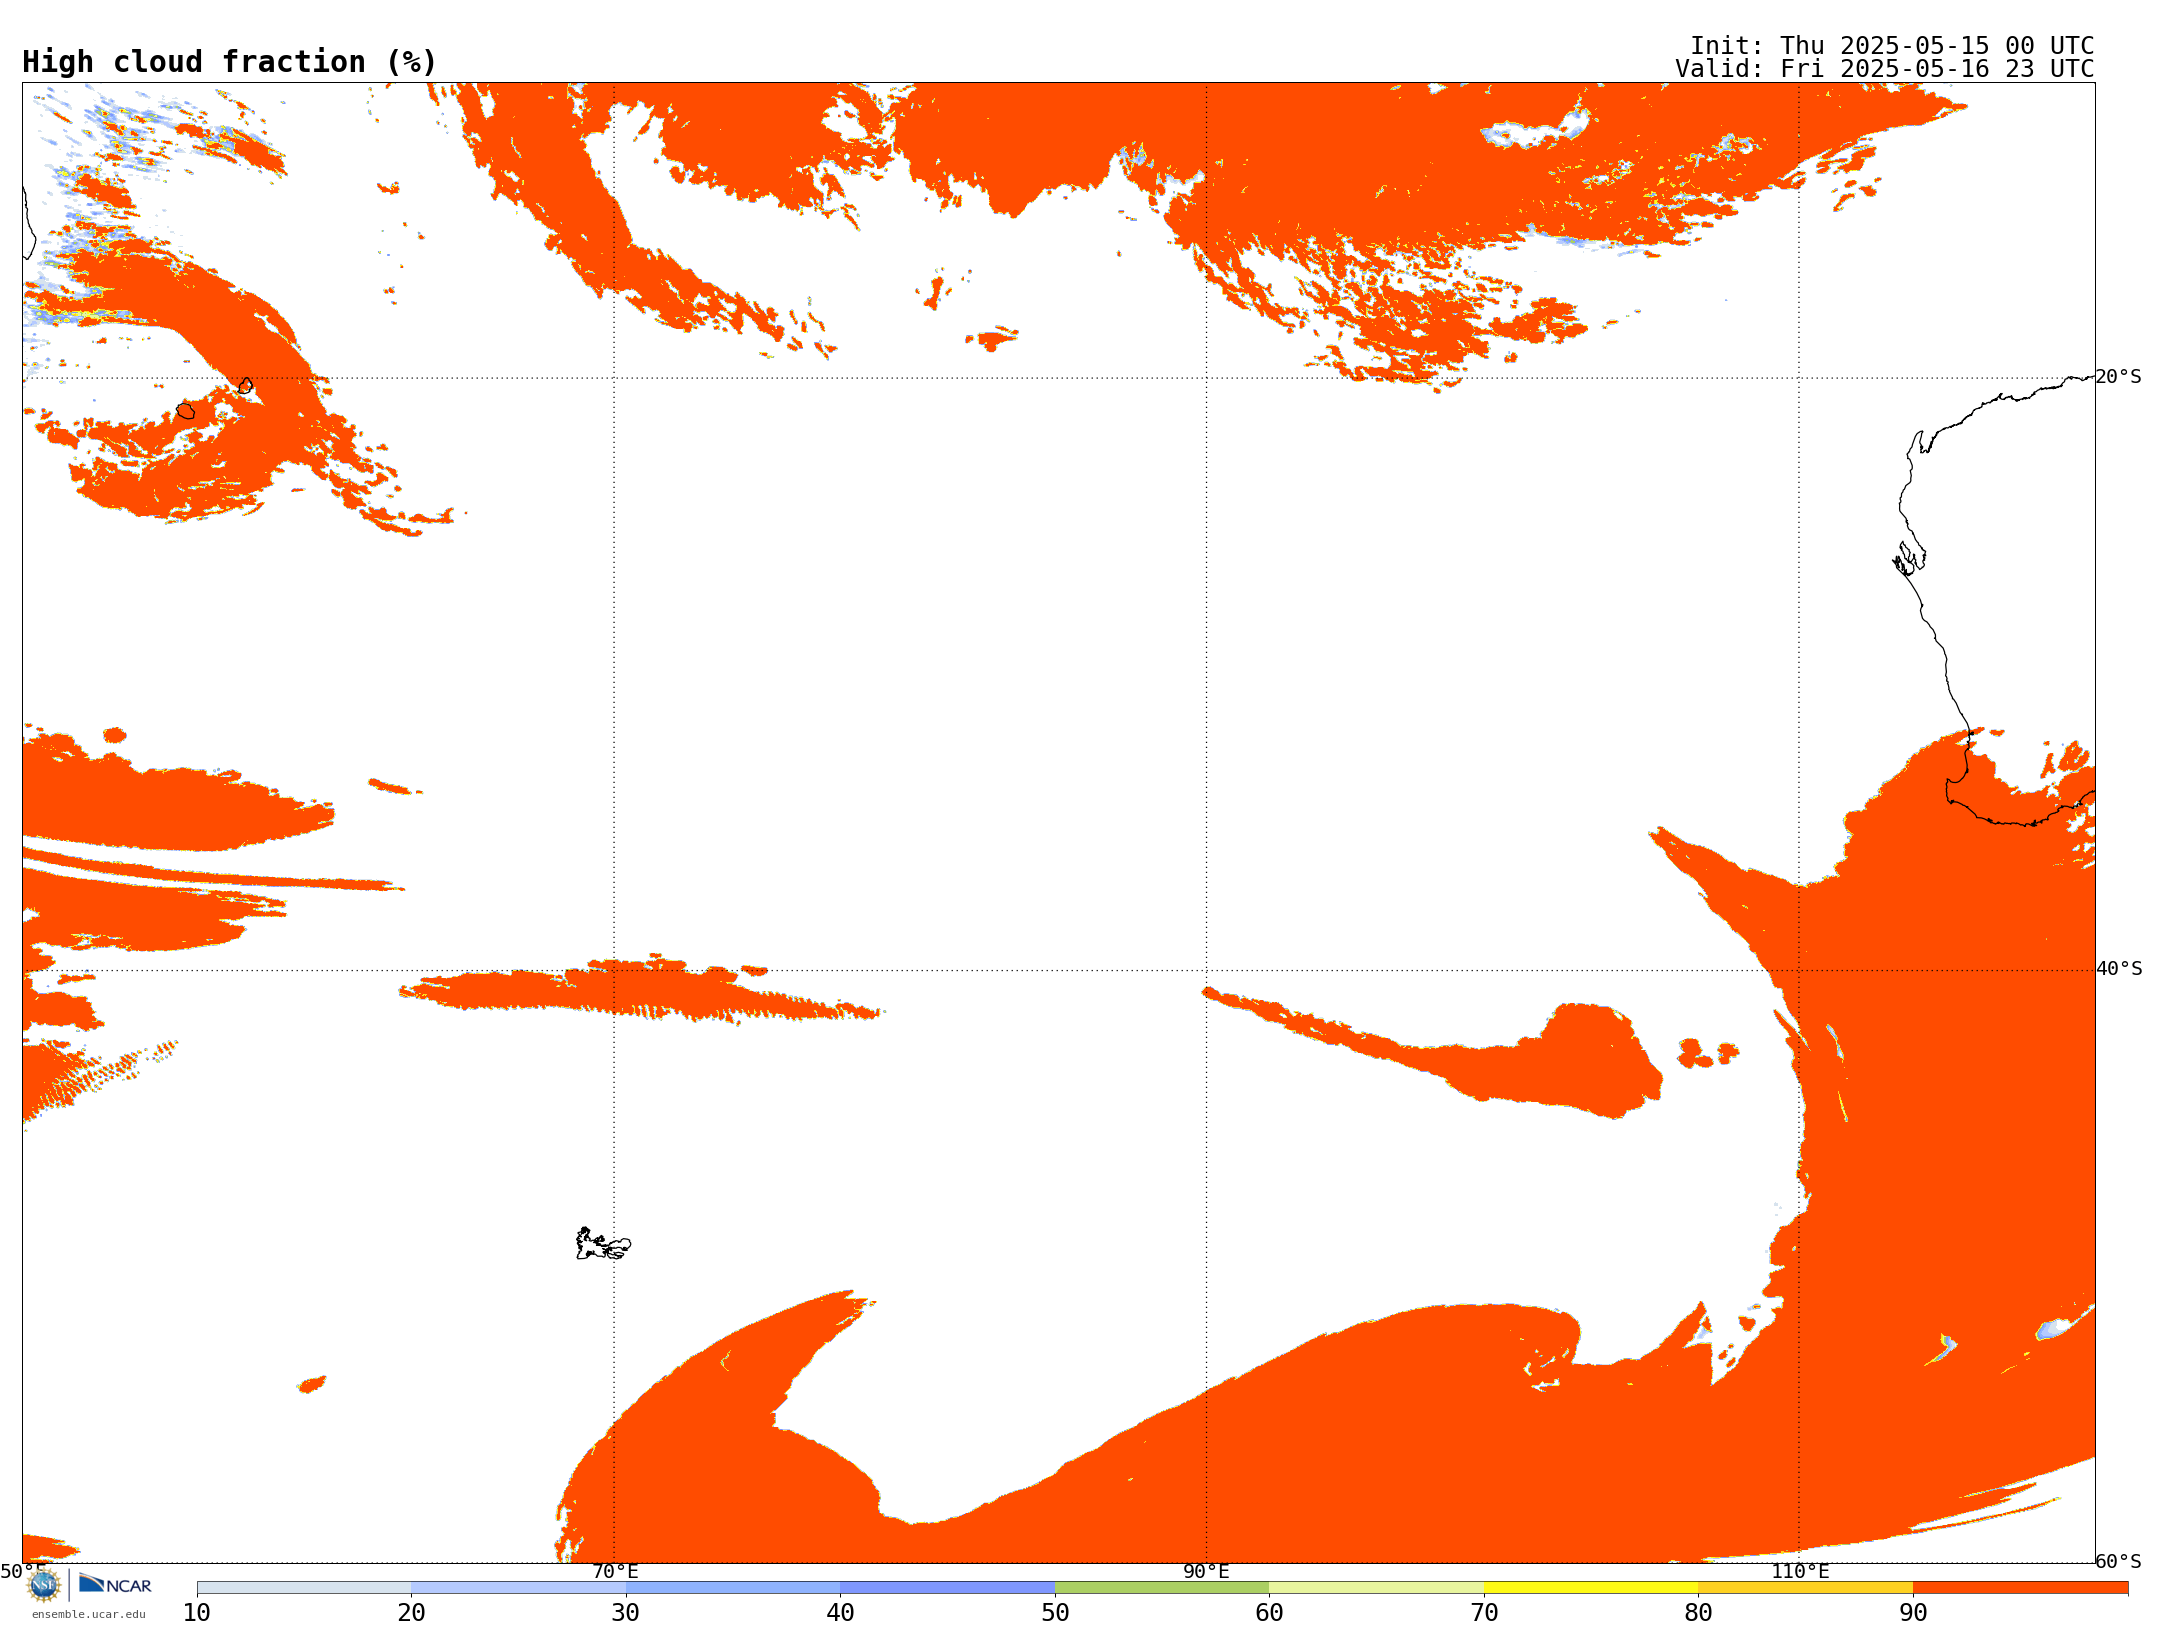Viewport: 2160px width, 1626px height.
Task: Click the NSF logo icon
Action: [44, 1585]
